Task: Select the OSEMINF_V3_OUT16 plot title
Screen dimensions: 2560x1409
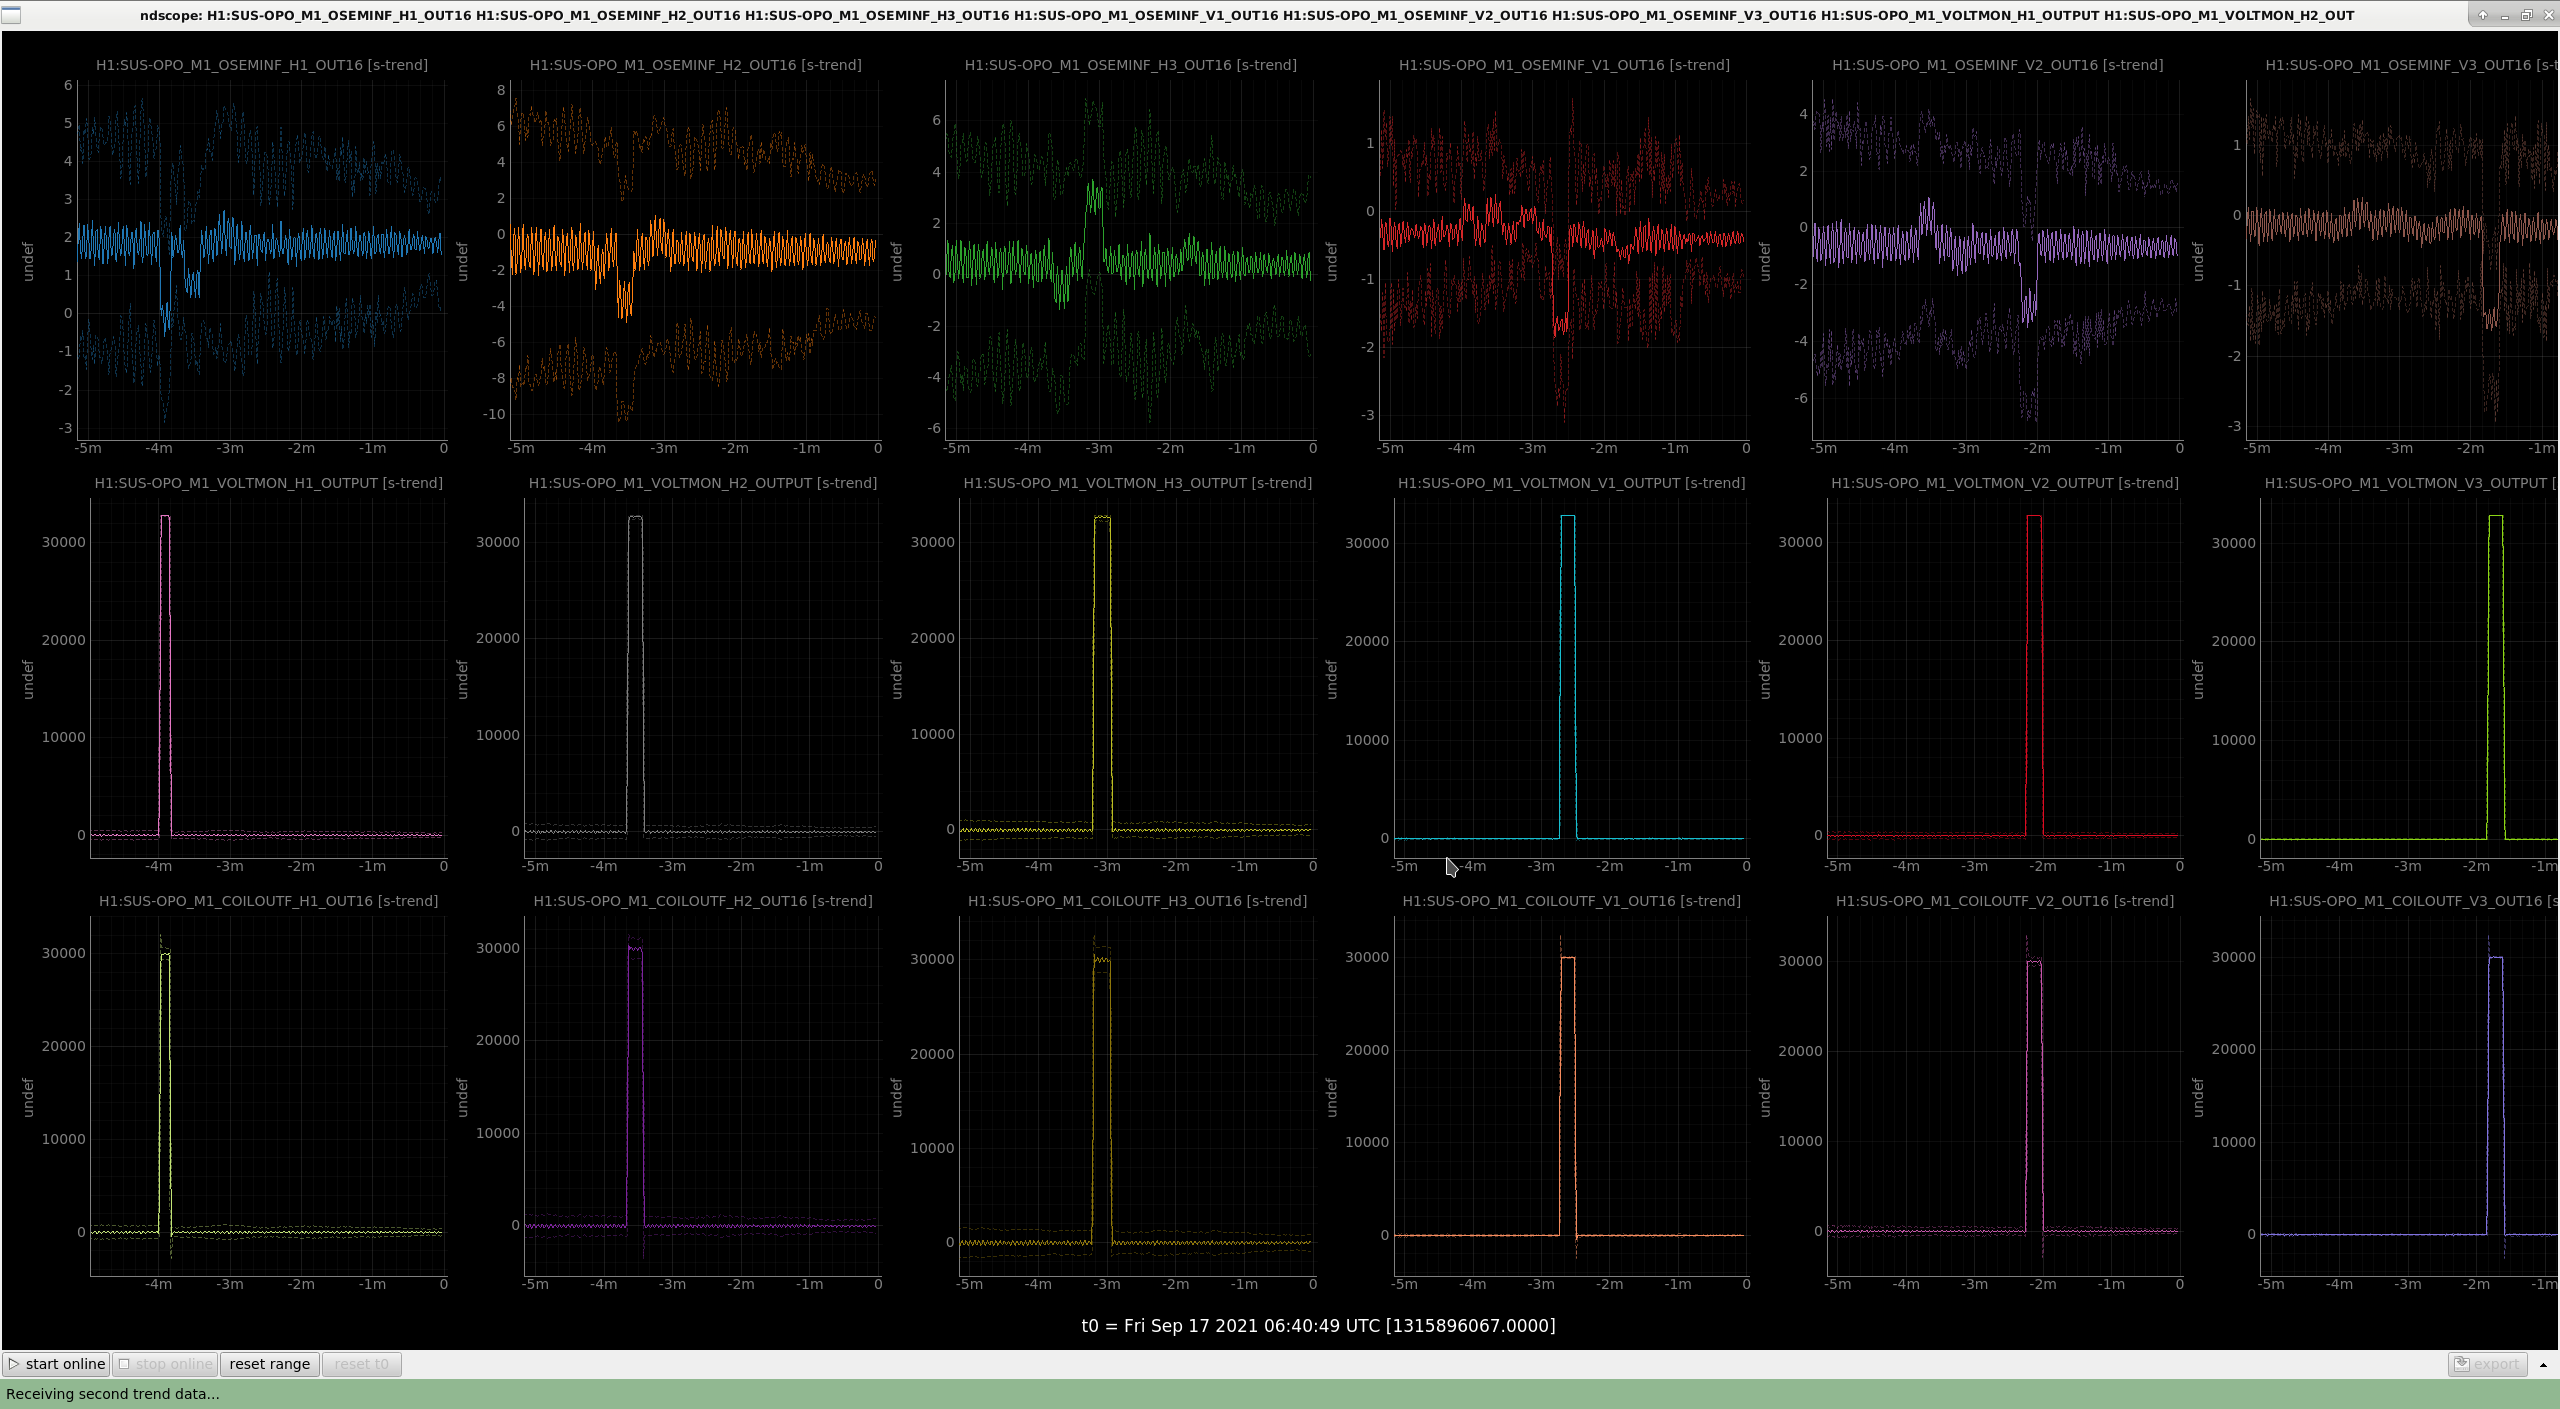Action: [x=2411, y=65]
